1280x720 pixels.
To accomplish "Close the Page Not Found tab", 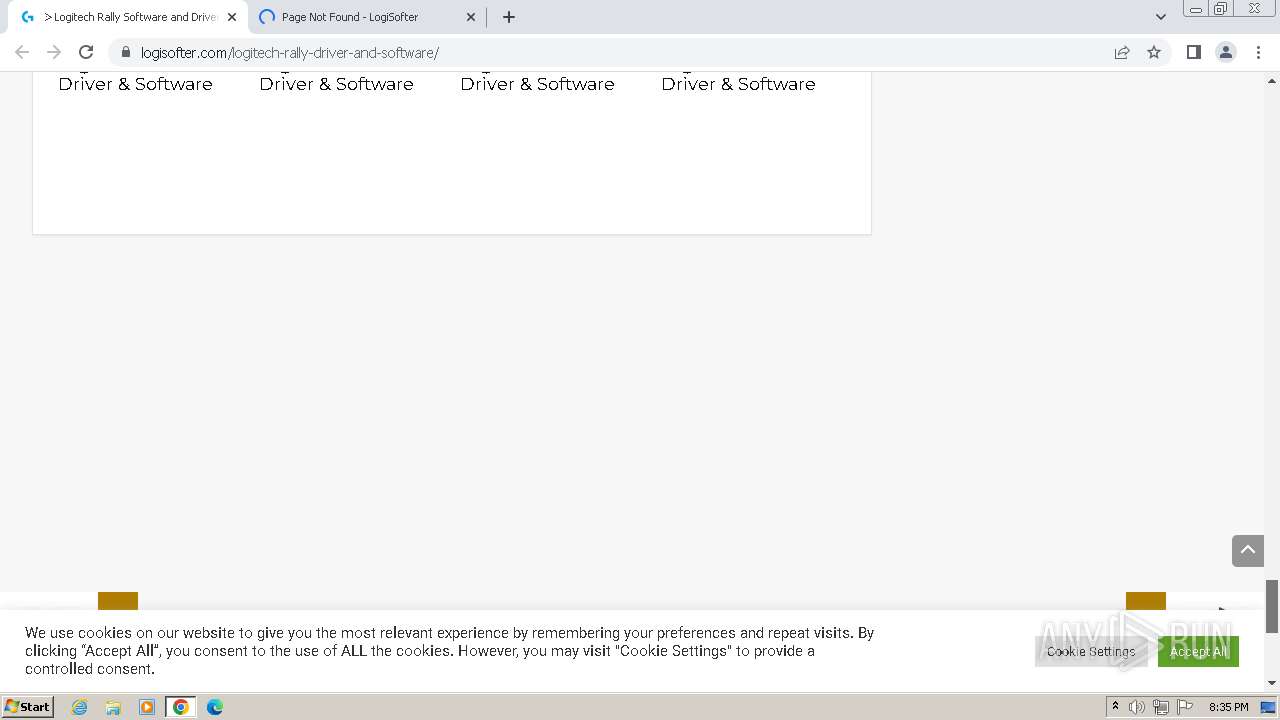I will tap(471, 17).
